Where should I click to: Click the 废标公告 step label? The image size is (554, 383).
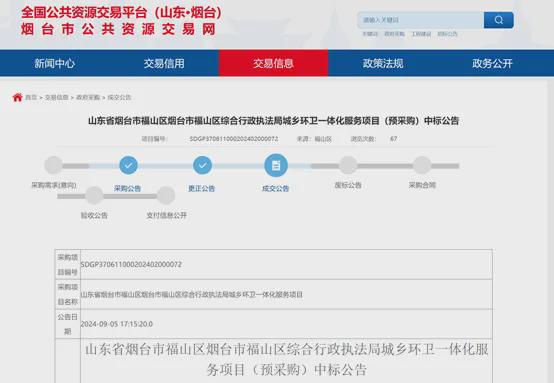pos(348,185)
